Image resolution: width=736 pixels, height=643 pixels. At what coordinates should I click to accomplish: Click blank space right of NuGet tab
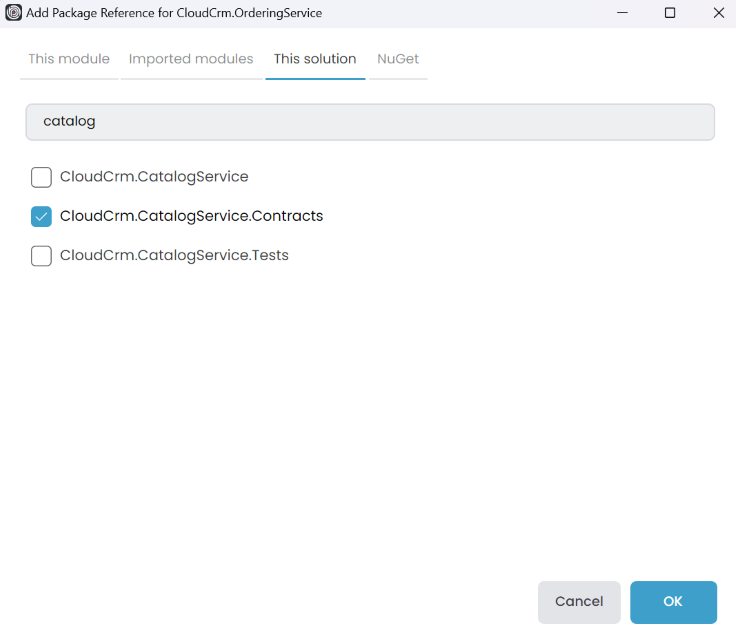tap(580, 59)
